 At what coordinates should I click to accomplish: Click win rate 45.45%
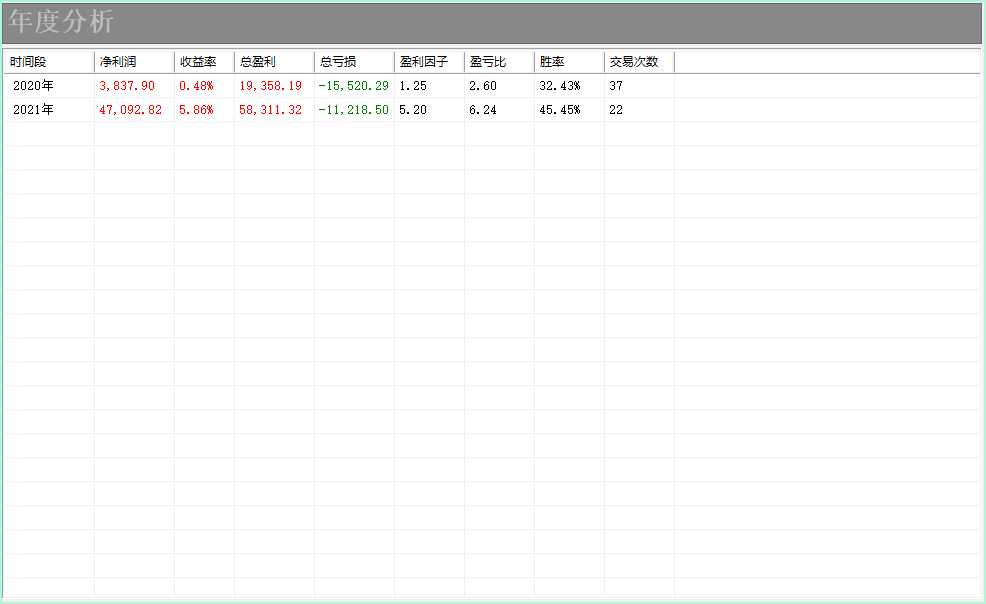point(560,109)
